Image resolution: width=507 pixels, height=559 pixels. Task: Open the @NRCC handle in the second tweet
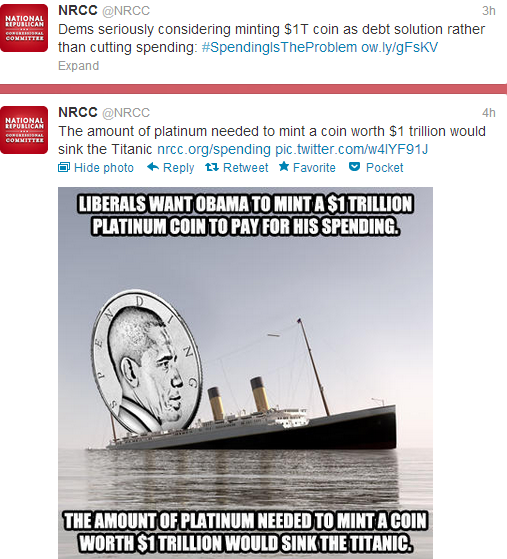click(x=126, y=113)
